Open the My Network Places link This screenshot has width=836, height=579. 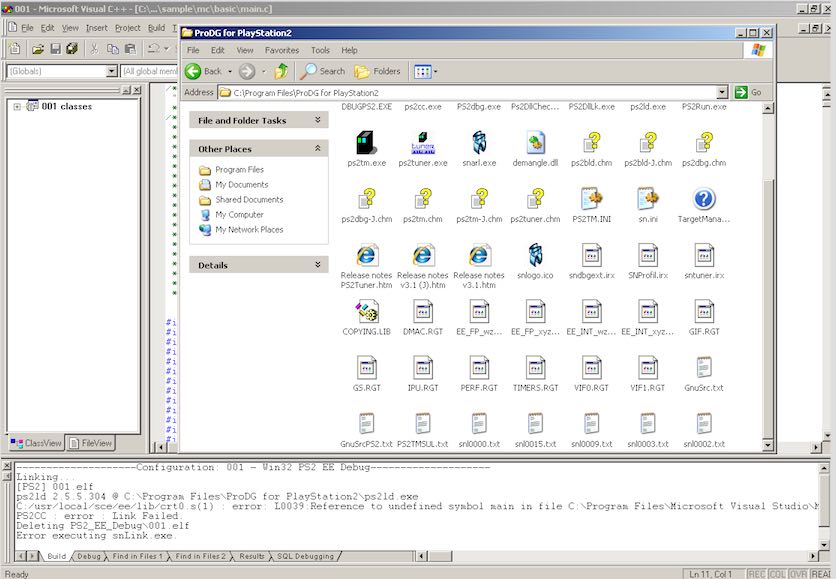(249, 229)
